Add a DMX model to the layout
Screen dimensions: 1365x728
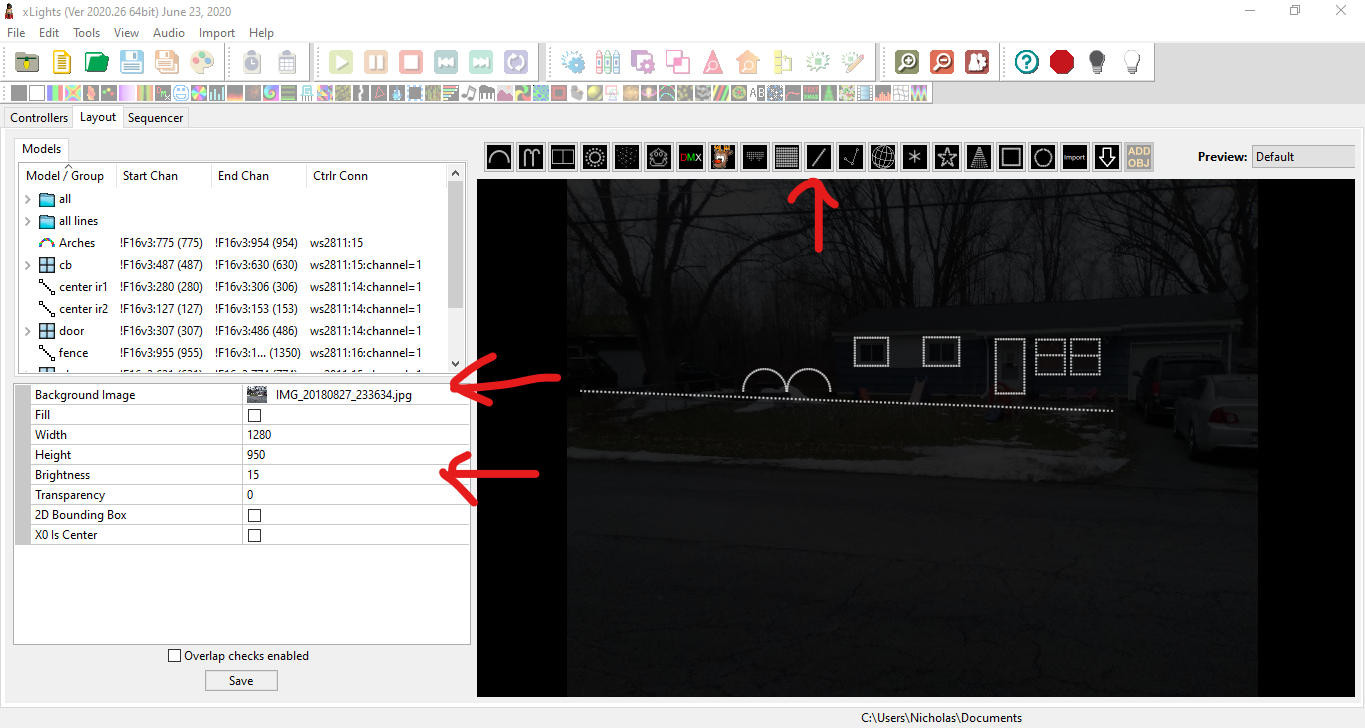tap(690, 156)
